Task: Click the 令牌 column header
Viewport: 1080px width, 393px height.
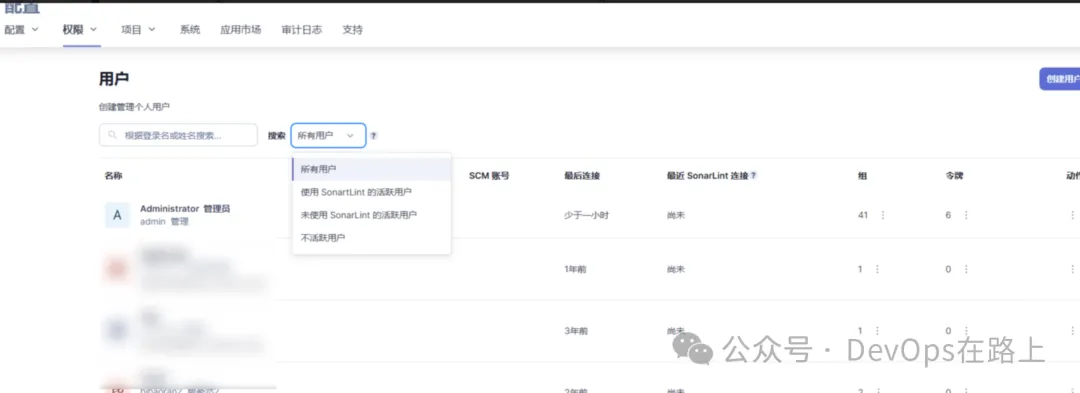Action: click(x=954, y=176)
